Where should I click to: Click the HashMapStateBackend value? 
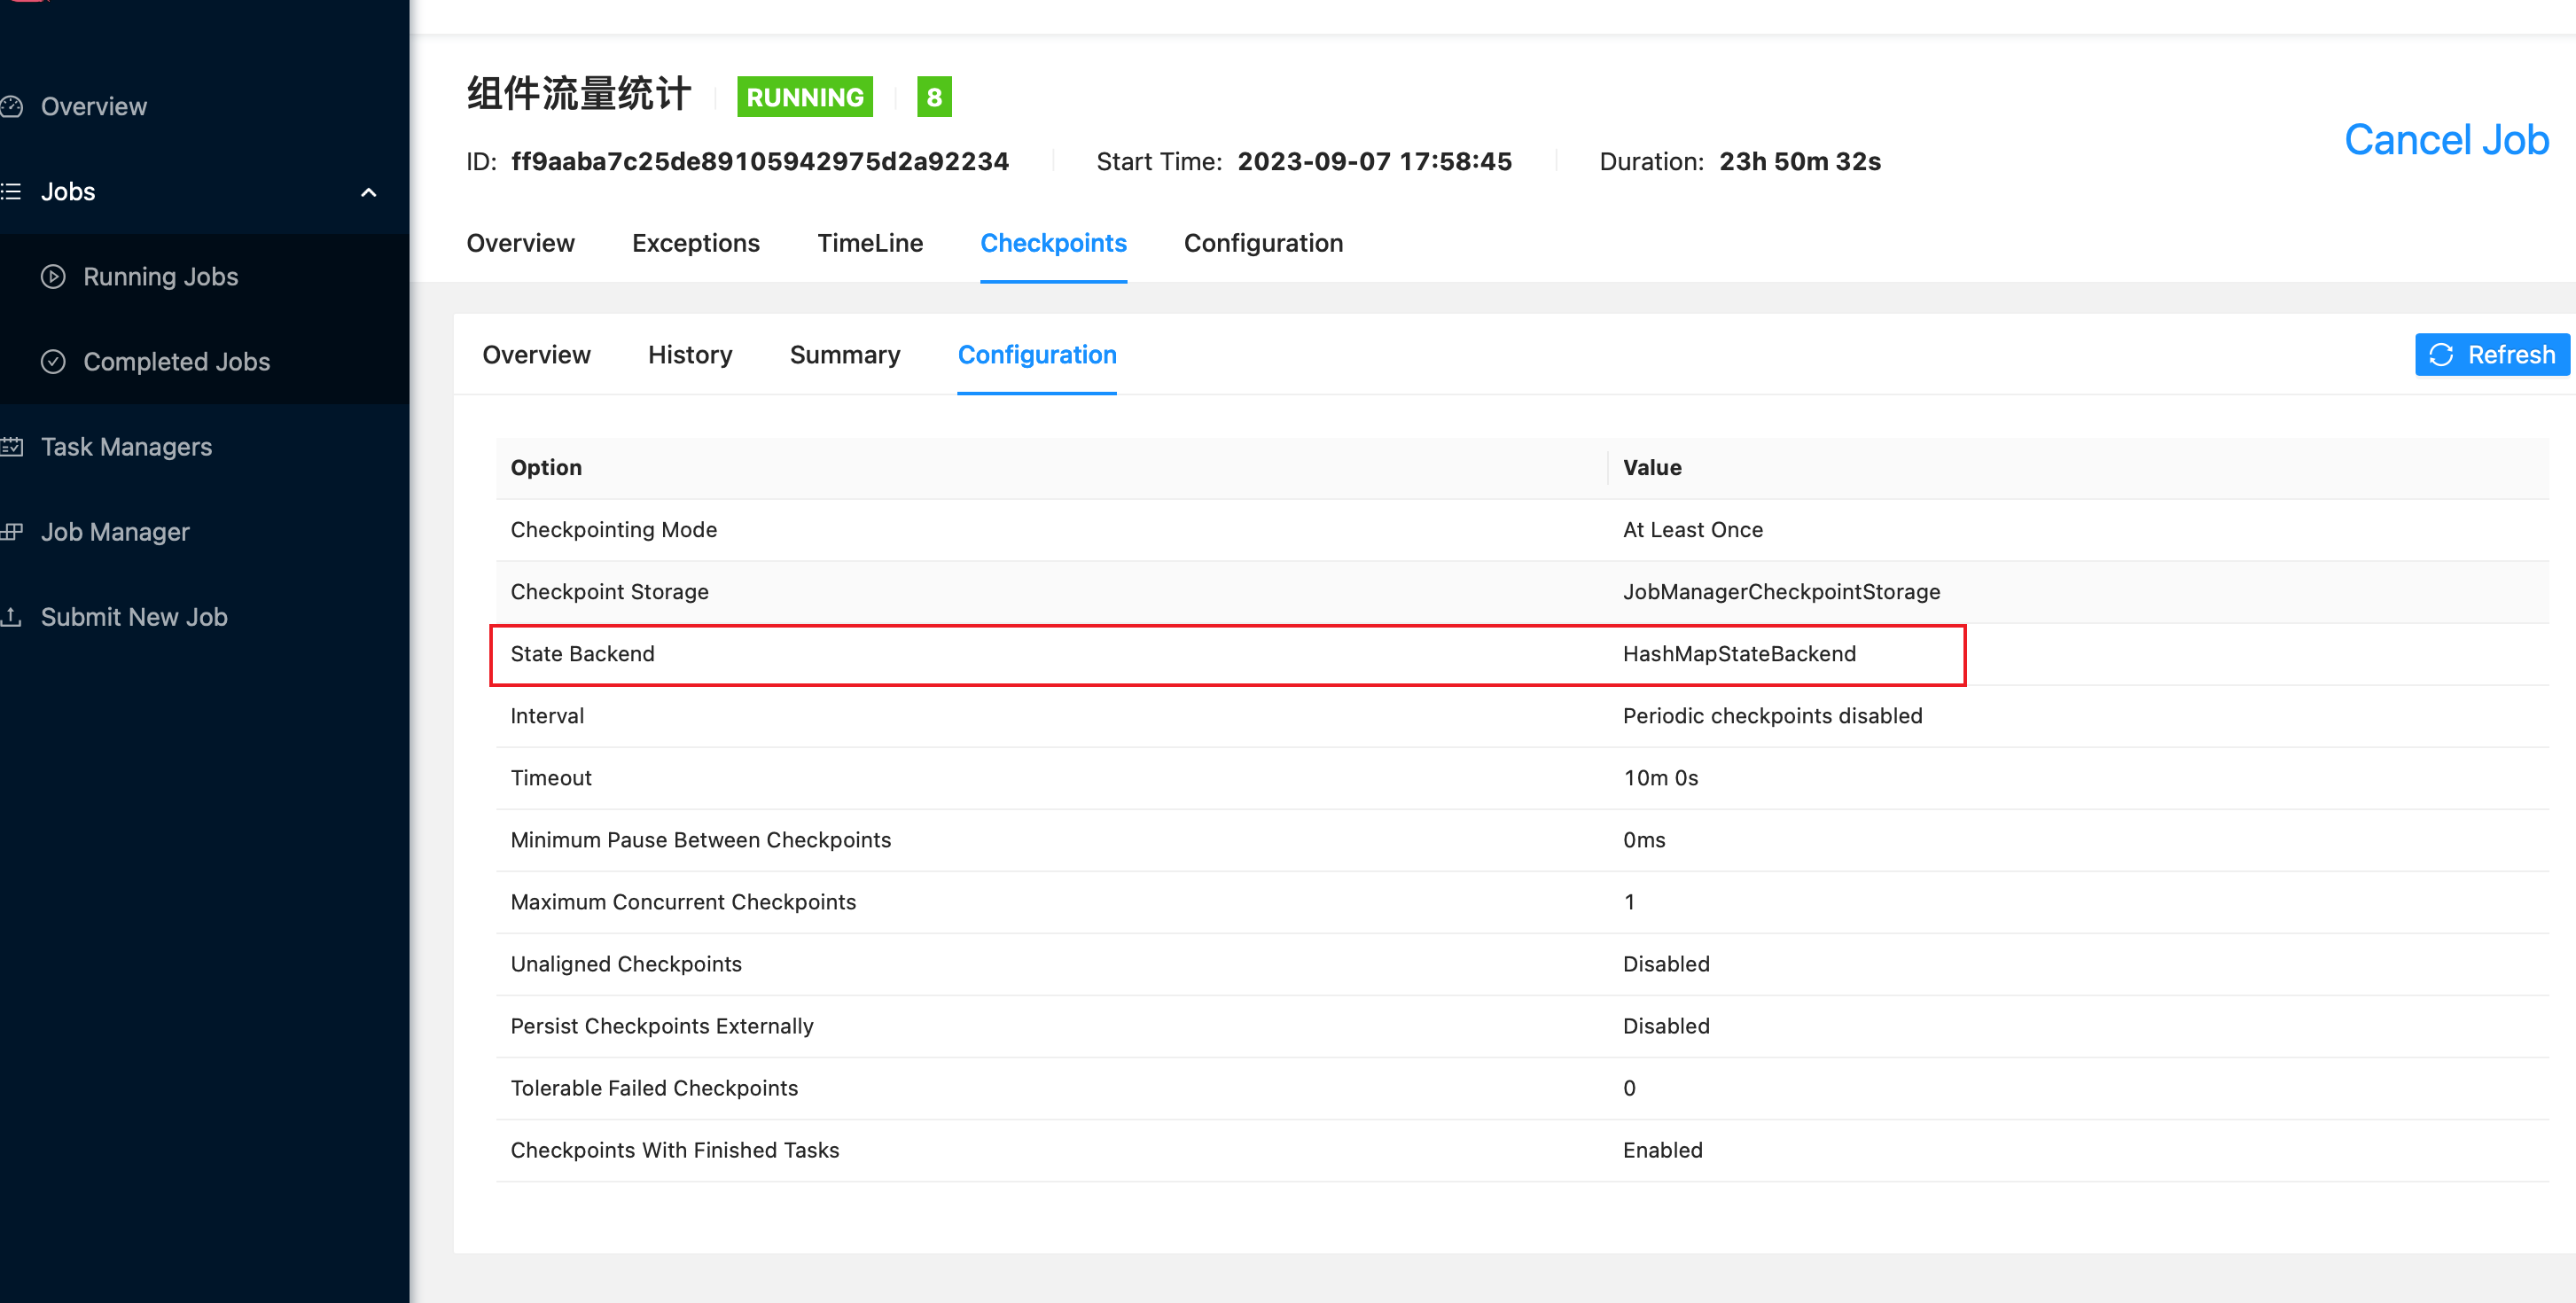click(x=1740, y=654)
